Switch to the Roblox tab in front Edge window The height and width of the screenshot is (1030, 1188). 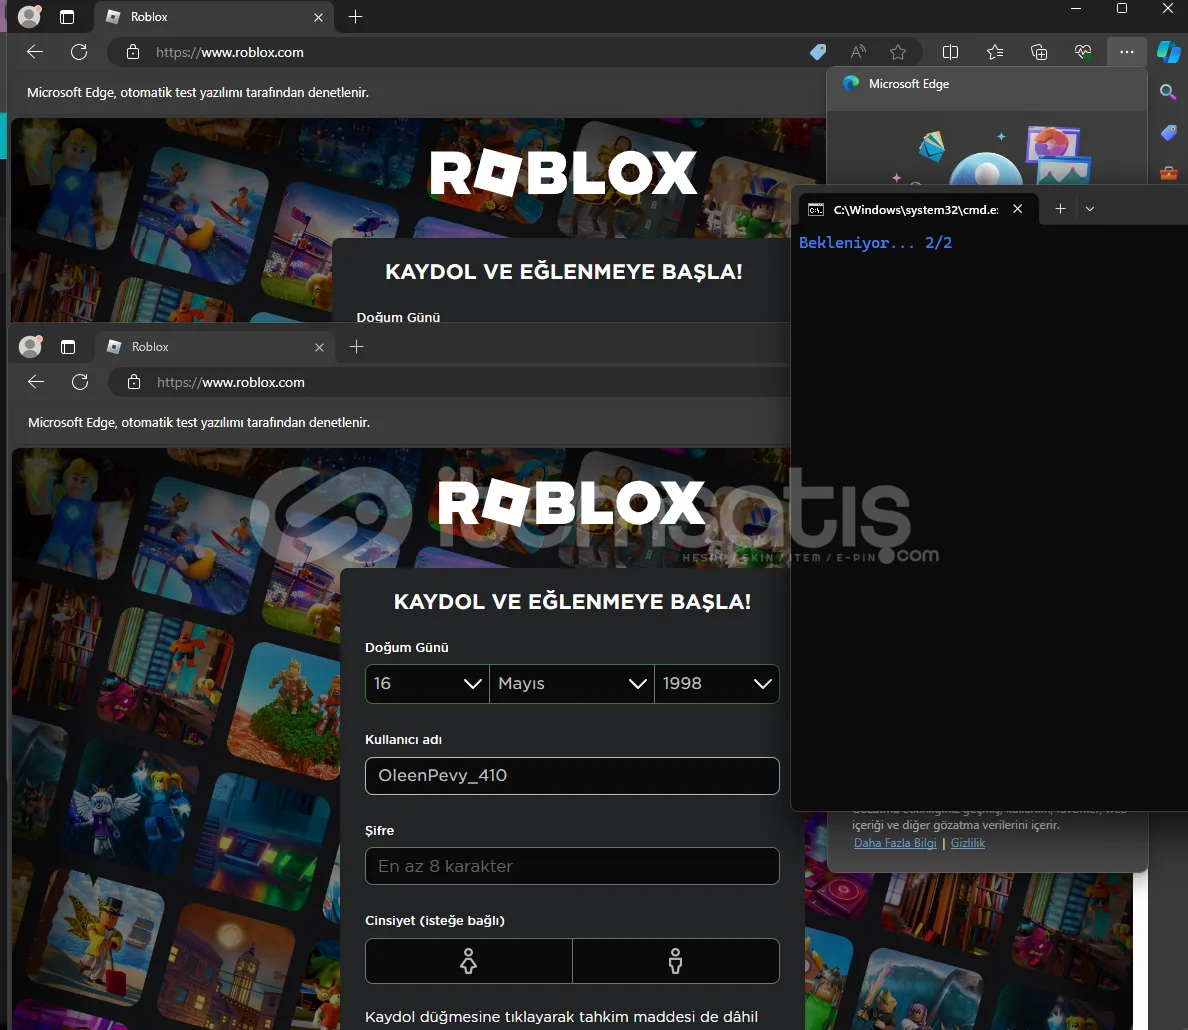point(215,346)
